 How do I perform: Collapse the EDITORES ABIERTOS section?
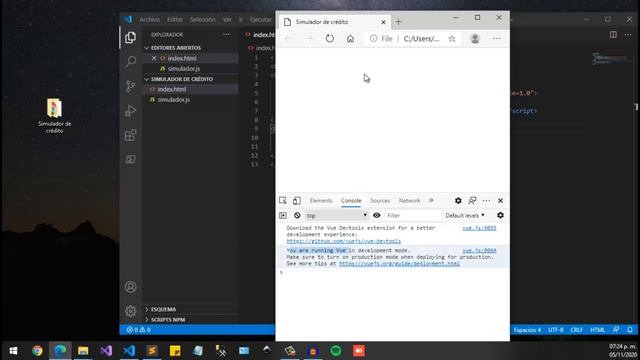tap(176, 48)
